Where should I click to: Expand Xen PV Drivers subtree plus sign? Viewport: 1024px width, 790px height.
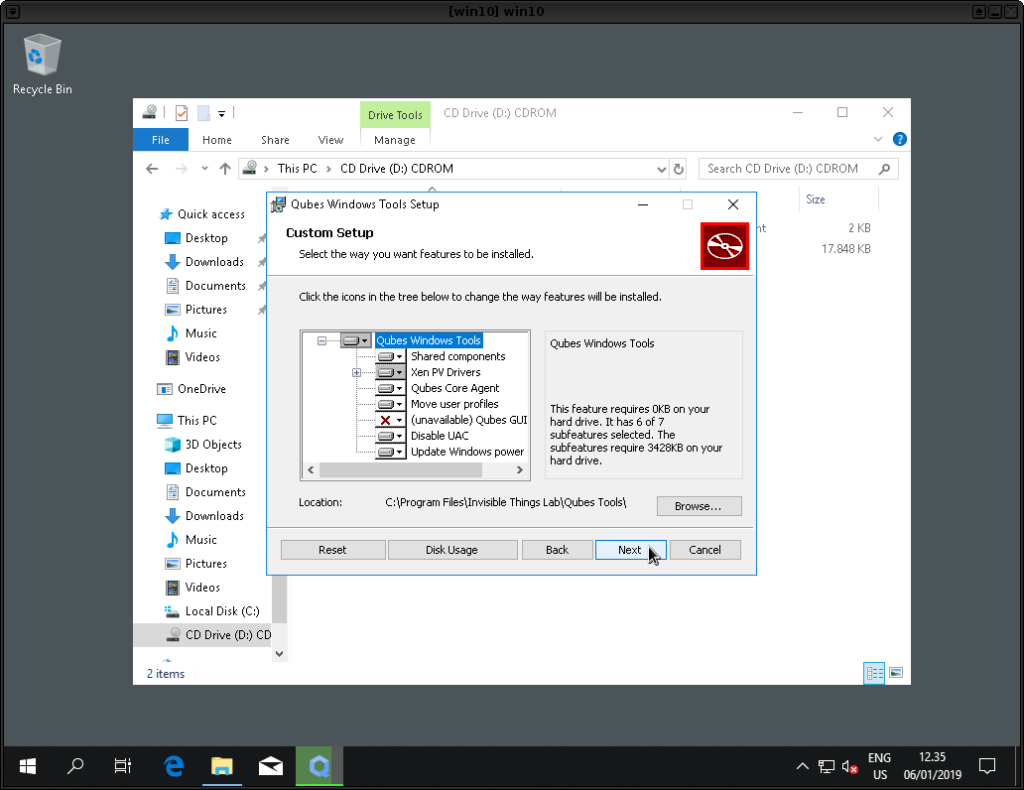pos(357,373)
